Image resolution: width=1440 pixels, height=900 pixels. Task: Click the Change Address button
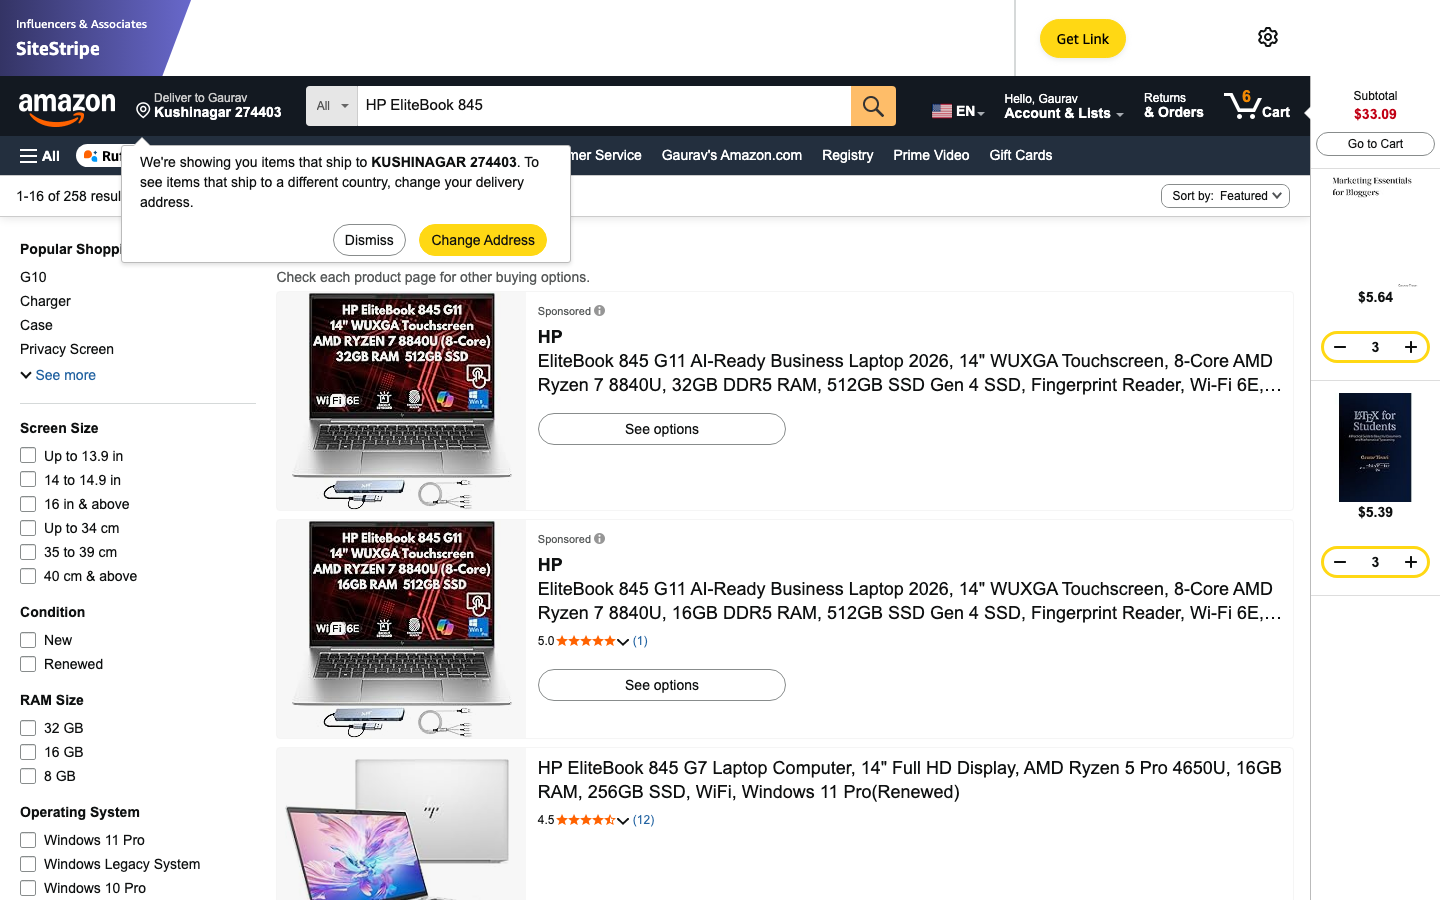pyautogui.click(x=483, y=240)
